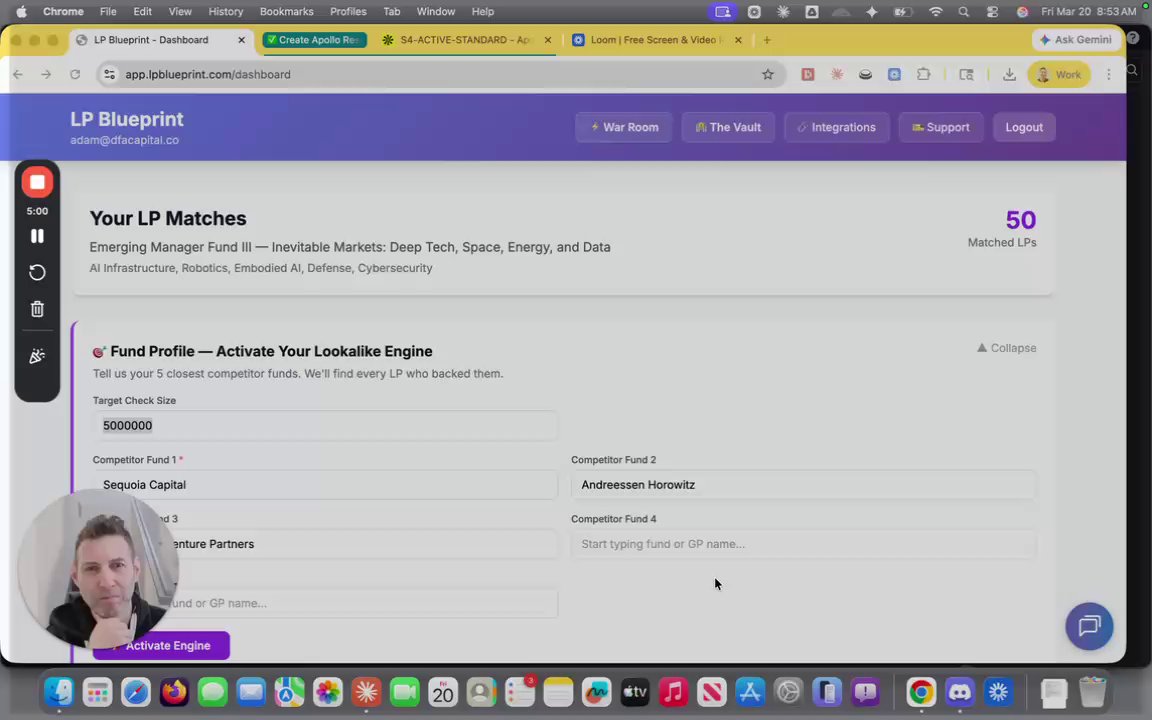This screenshot has width=1152, height=720.
Task: Go back to the previous page
Action: (18, 74)
